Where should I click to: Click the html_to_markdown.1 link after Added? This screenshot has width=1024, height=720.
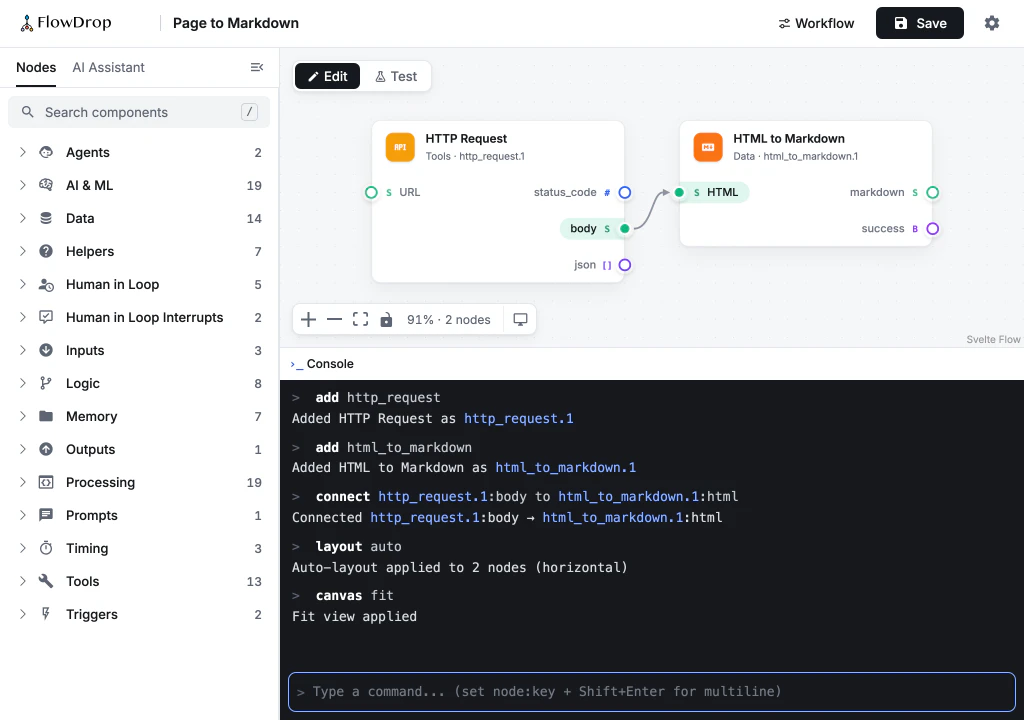coord(566,468)
